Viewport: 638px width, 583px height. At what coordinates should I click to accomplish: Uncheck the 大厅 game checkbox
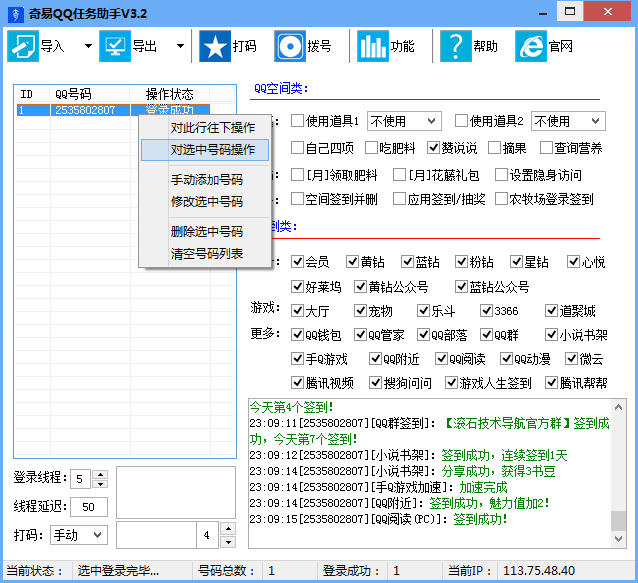tap(297, 311)
